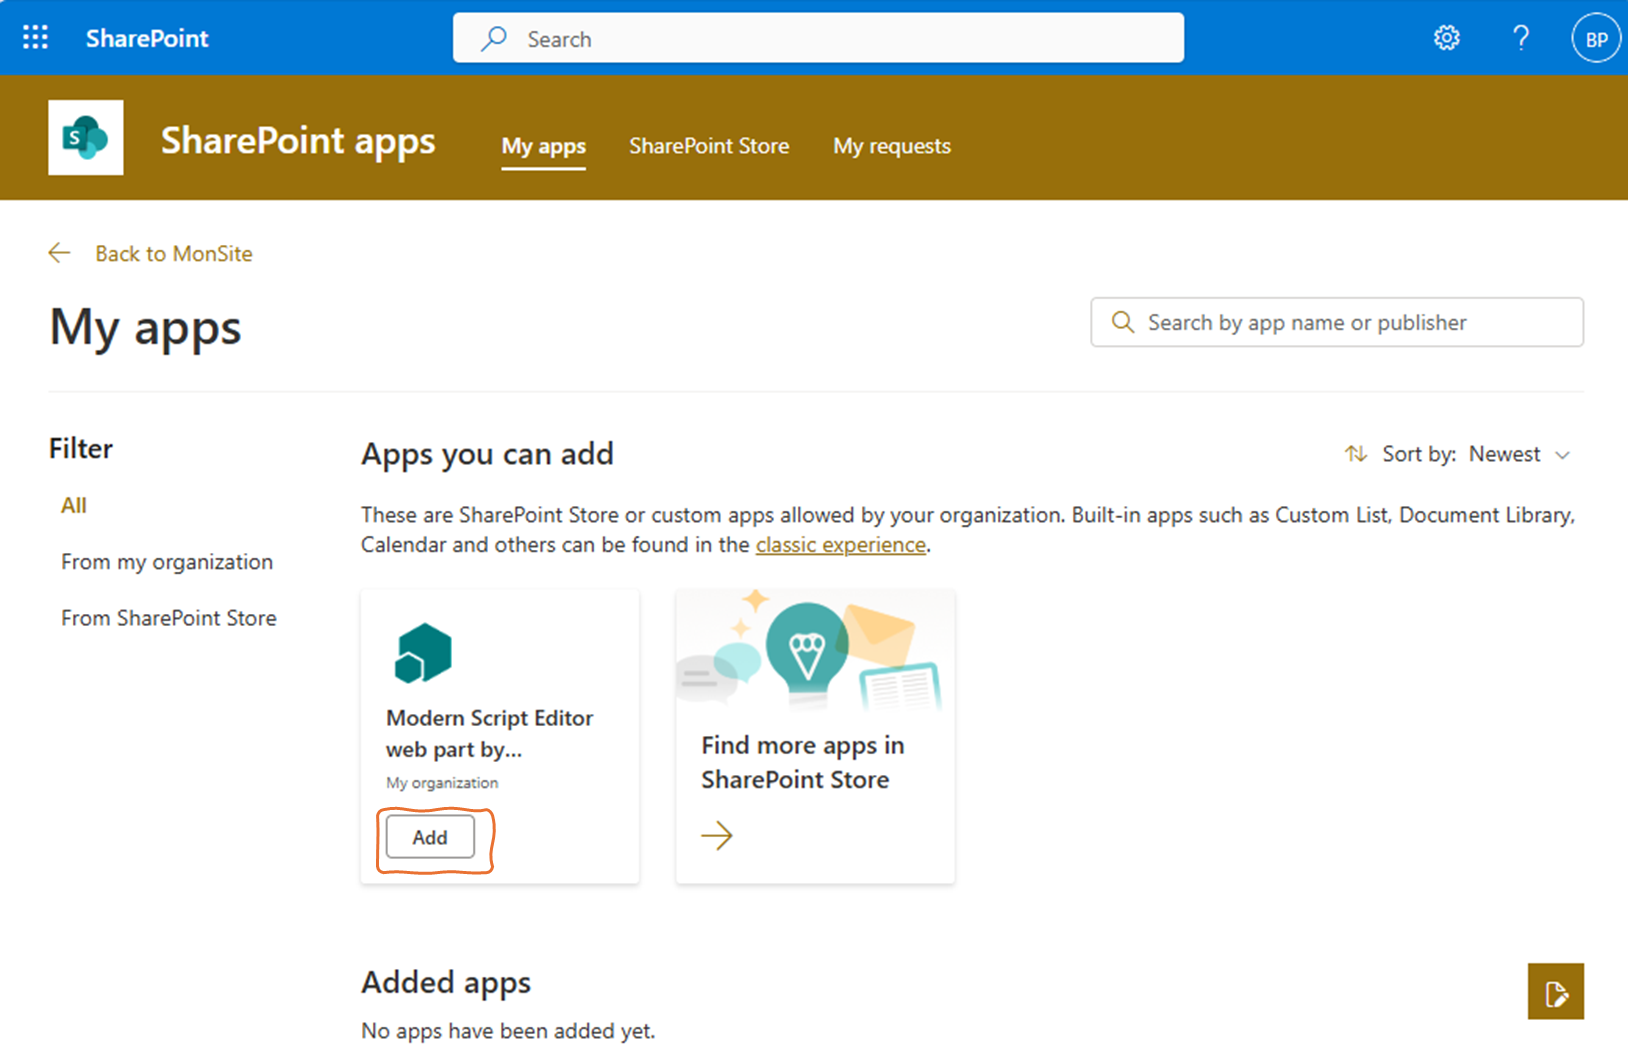This screenshot has height=1057, width=1628.
Task: Open the BP account avatar menu
Action: (1595, 37)
